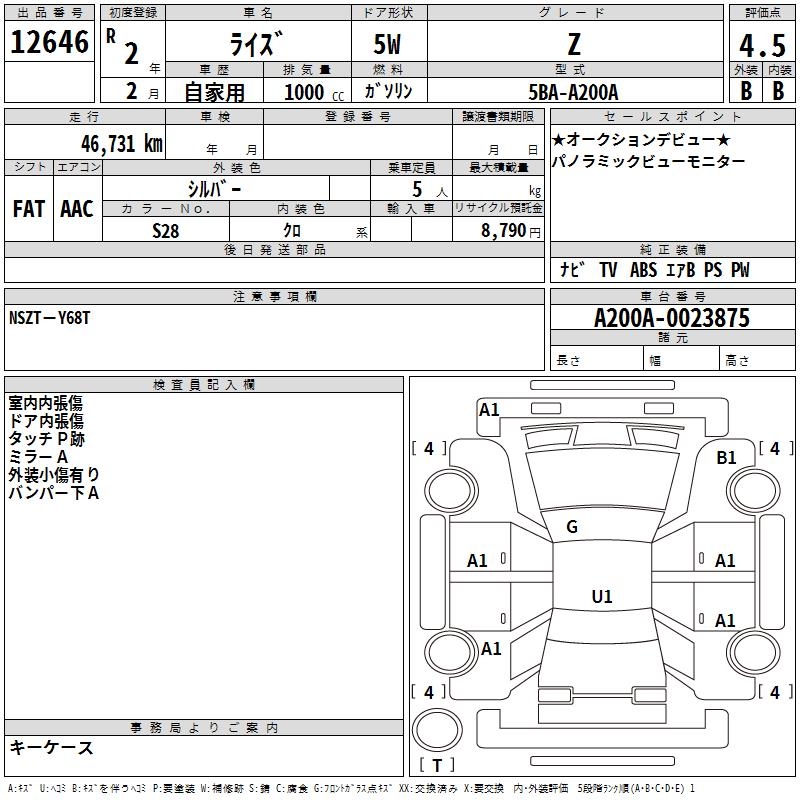The height and width of the screenshot is (800, 800).
Task: Click the G mark on the windshield
Action: tap(572, 527)
